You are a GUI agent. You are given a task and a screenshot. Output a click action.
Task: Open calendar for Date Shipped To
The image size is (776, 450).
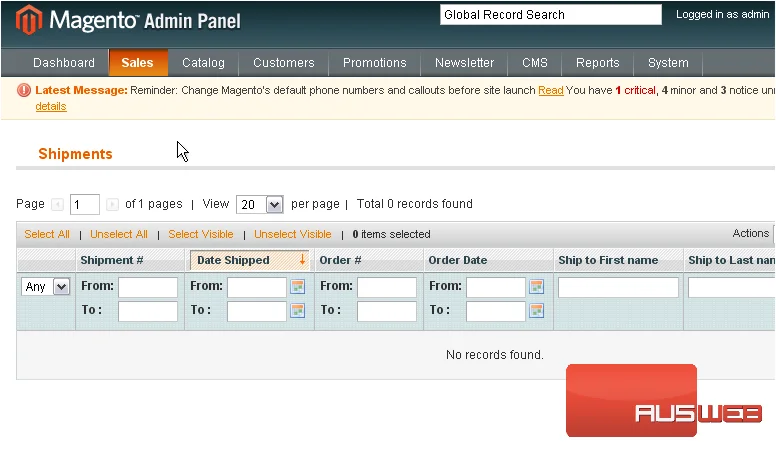click(297, 310)
